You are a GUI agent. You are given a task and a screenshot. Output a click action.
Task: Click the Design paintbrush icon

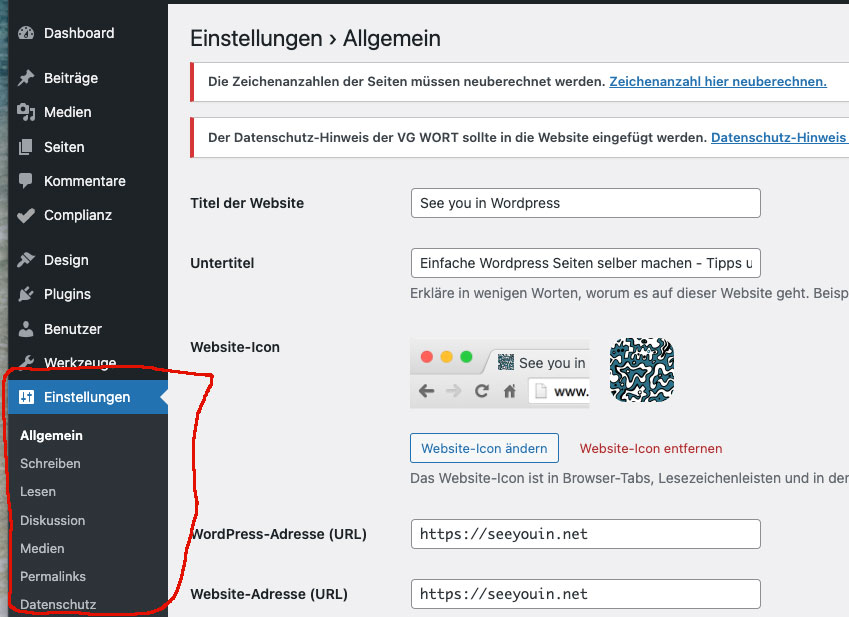pos(26,260)
